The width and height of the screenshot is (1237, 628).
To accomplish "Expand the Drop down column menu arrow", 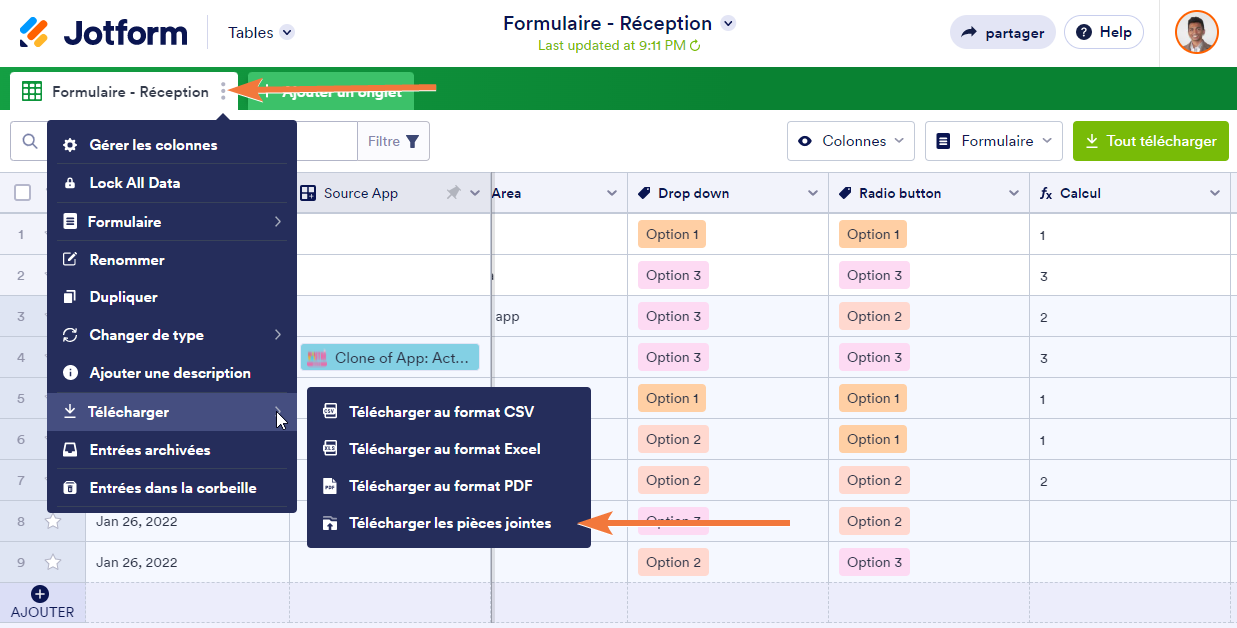I will pos(813,193).
